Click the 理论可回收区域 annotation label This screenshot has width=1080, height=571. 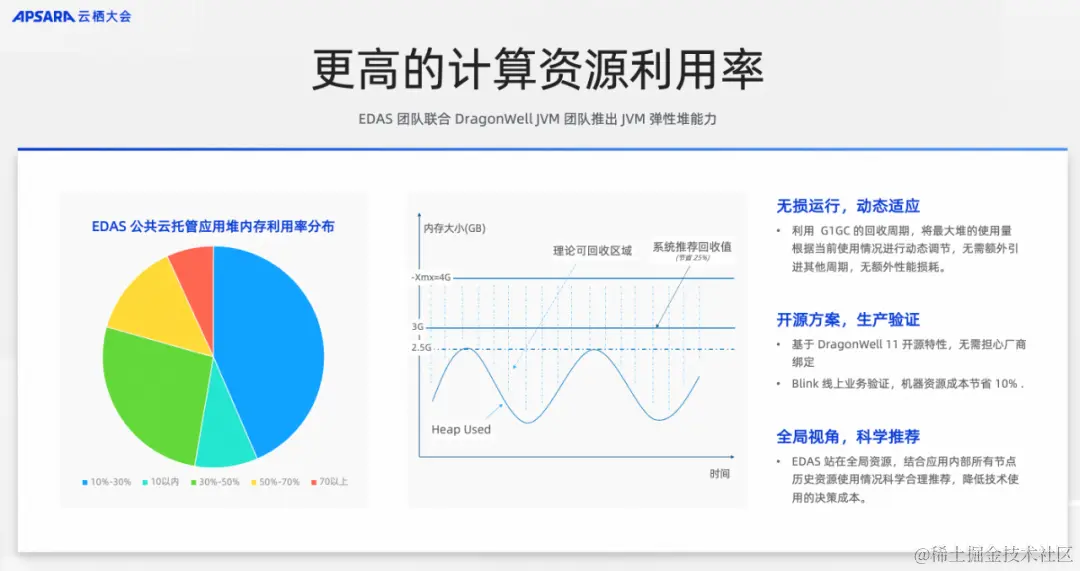tap(592, 251)
